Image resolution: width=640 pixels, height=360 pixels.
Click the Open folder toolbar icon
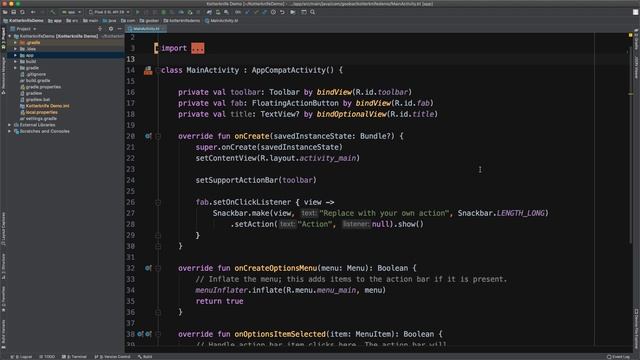coord(5,12)
